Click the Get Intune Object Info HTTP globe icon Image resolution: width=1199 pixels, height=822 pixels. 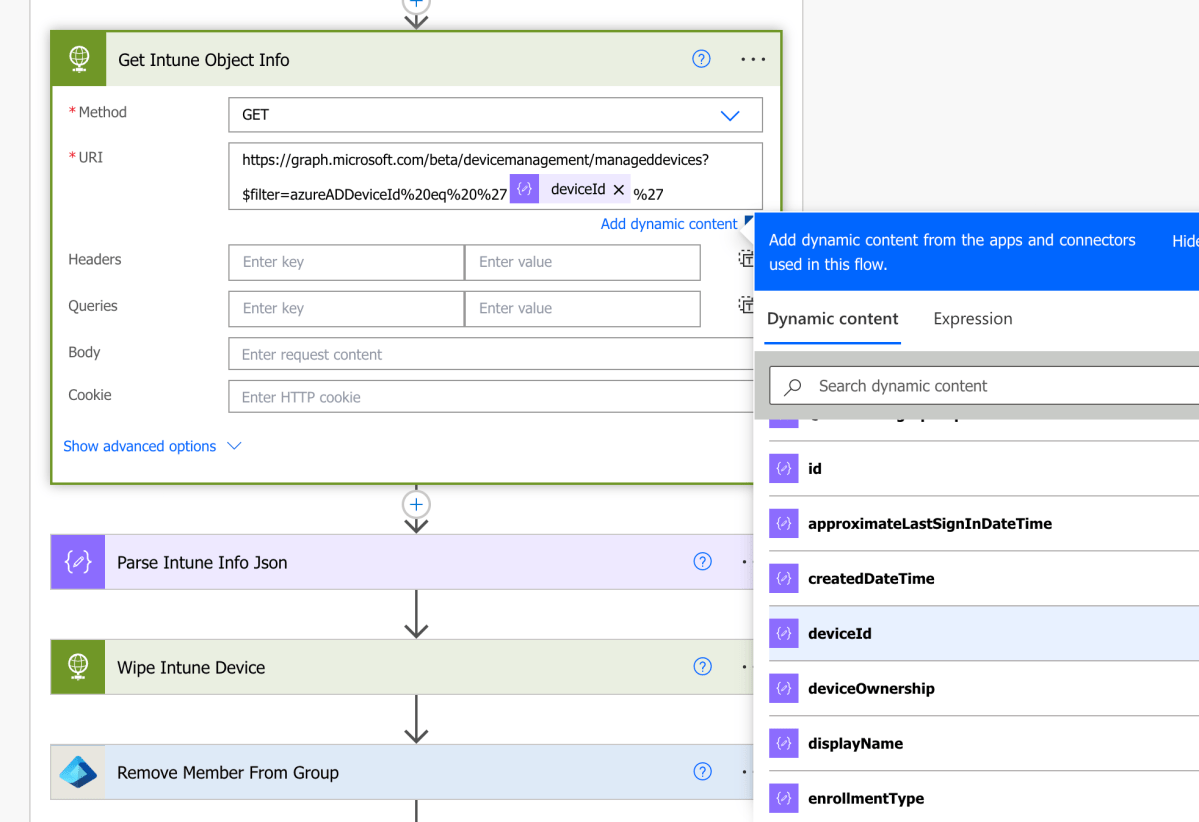pos(78,58)
